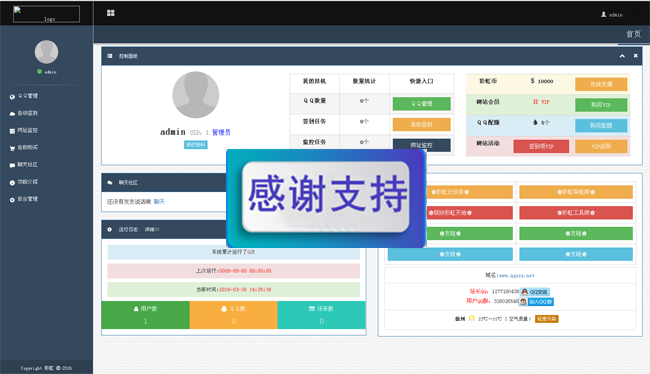Open 自动签到 in the sidebar
The height and width of the screenshot is (374, 650).
28,113
